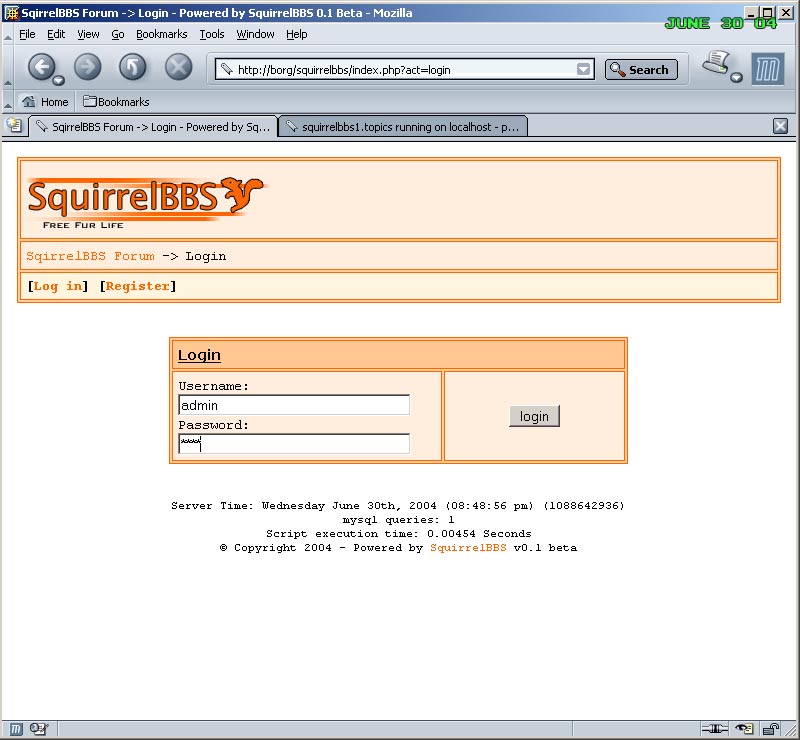Submit the form with the login button

[x=534, y=416]
